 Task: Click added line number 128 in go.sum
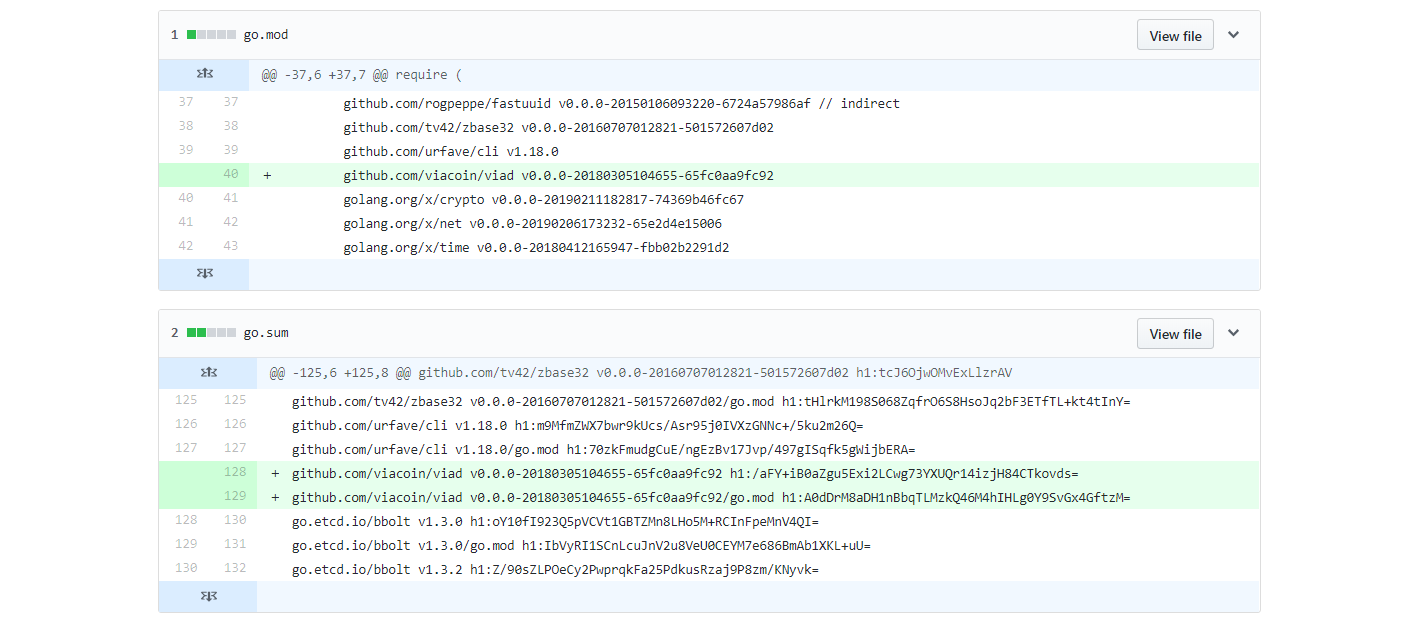tap(234, 473)
